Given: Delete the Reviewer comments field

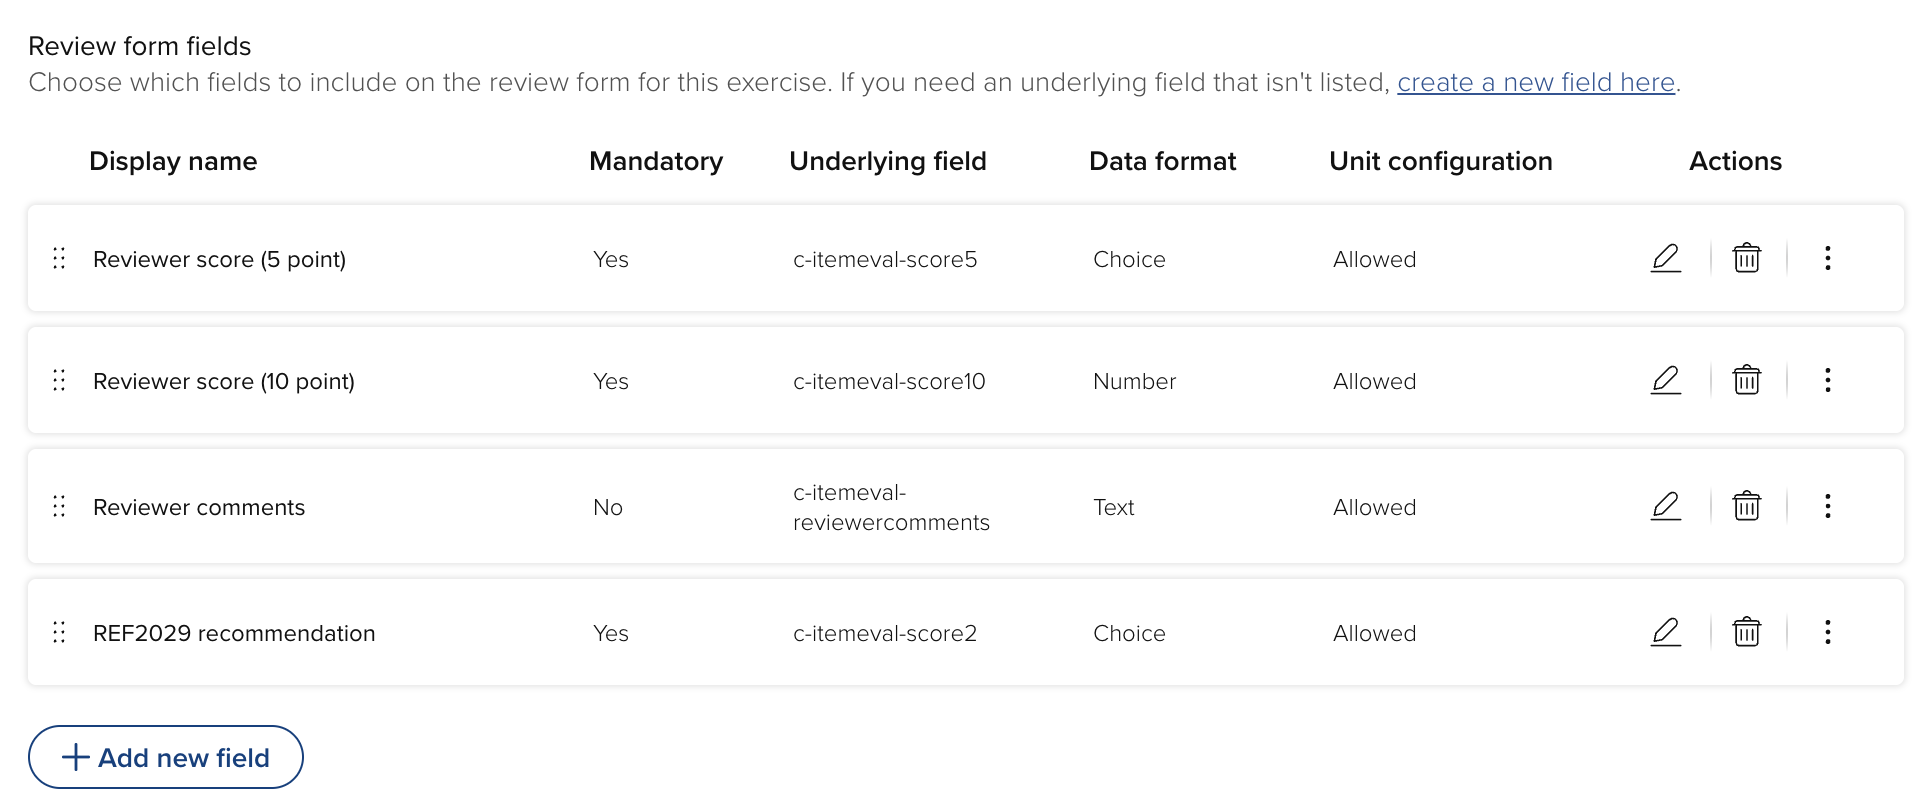Looking at the screenshot, I should pos(1746,506).
